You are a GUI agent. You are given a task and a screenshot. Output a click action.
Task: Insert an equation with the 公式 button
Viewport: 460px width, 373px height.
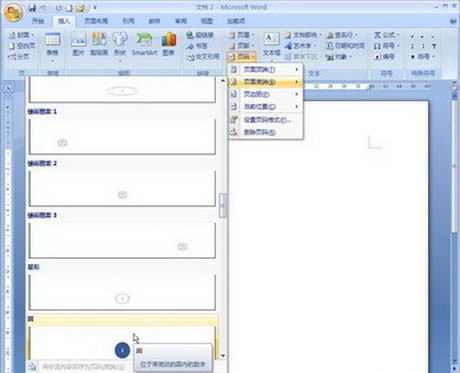click(386, 35)
